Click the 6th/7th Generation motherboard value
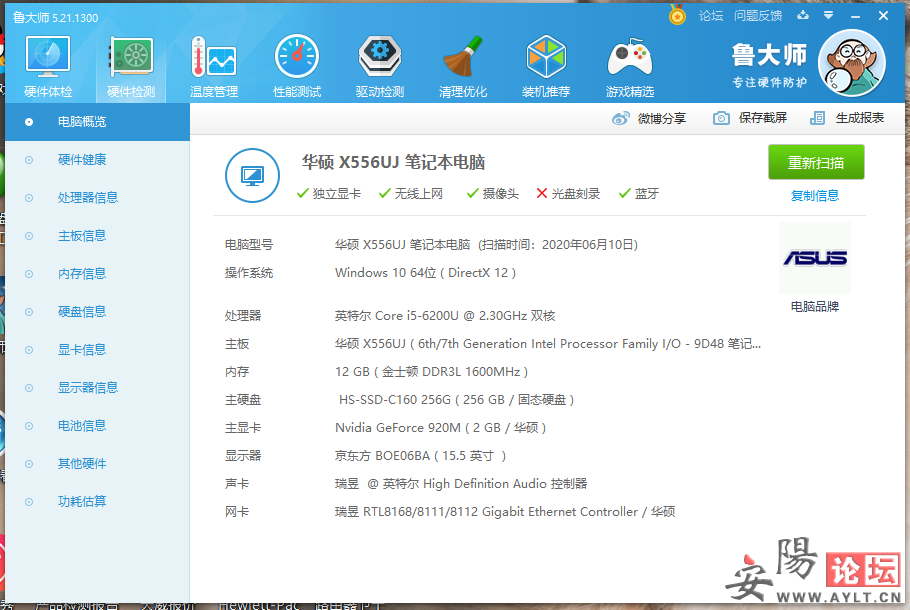This screenshot has height=610, width=910. (x=548, y=344)
